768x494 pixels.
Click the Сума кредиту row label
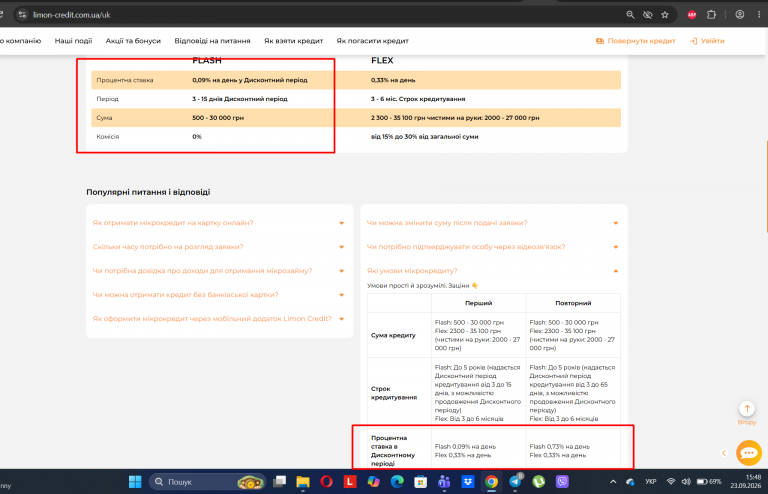[x=393, y=335]
